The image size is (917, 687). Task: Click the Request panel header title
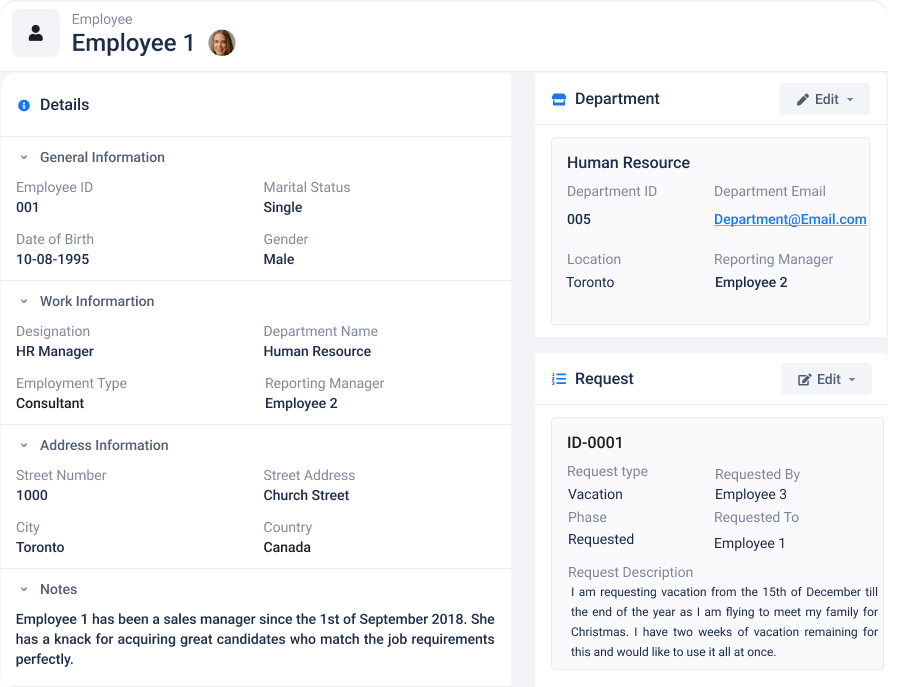[604, 379]
